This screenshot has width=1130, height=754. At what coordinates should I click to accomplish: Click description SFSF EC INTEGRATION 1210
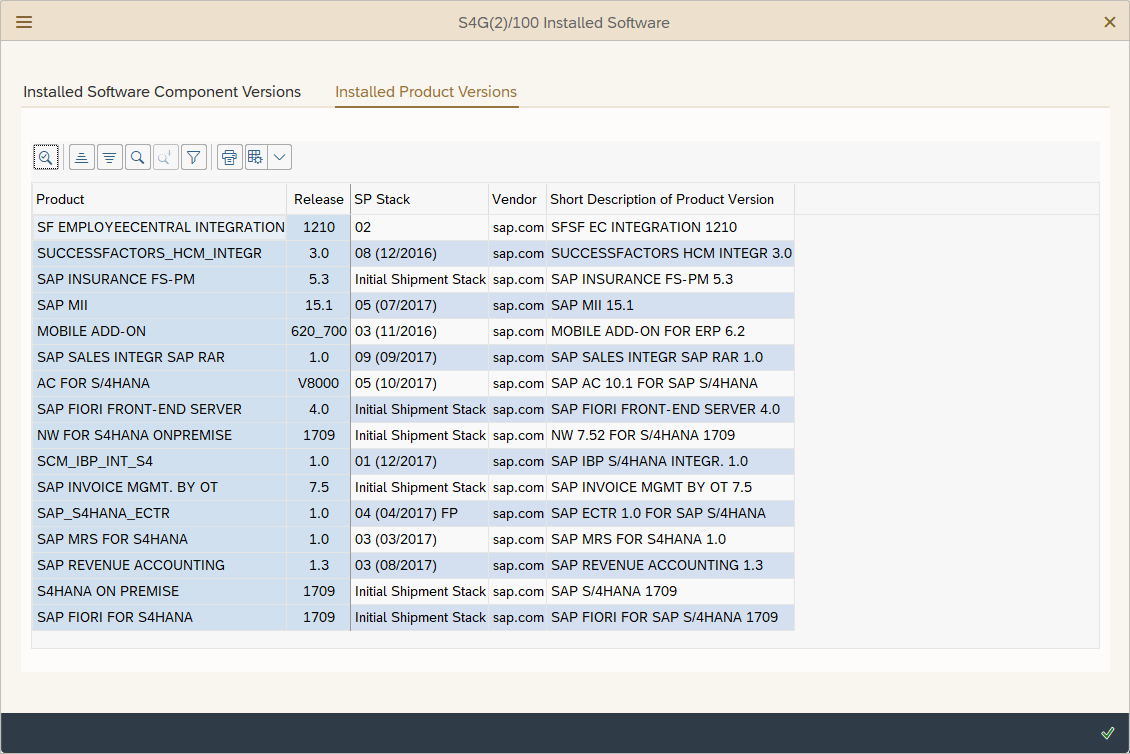[670, 227]
